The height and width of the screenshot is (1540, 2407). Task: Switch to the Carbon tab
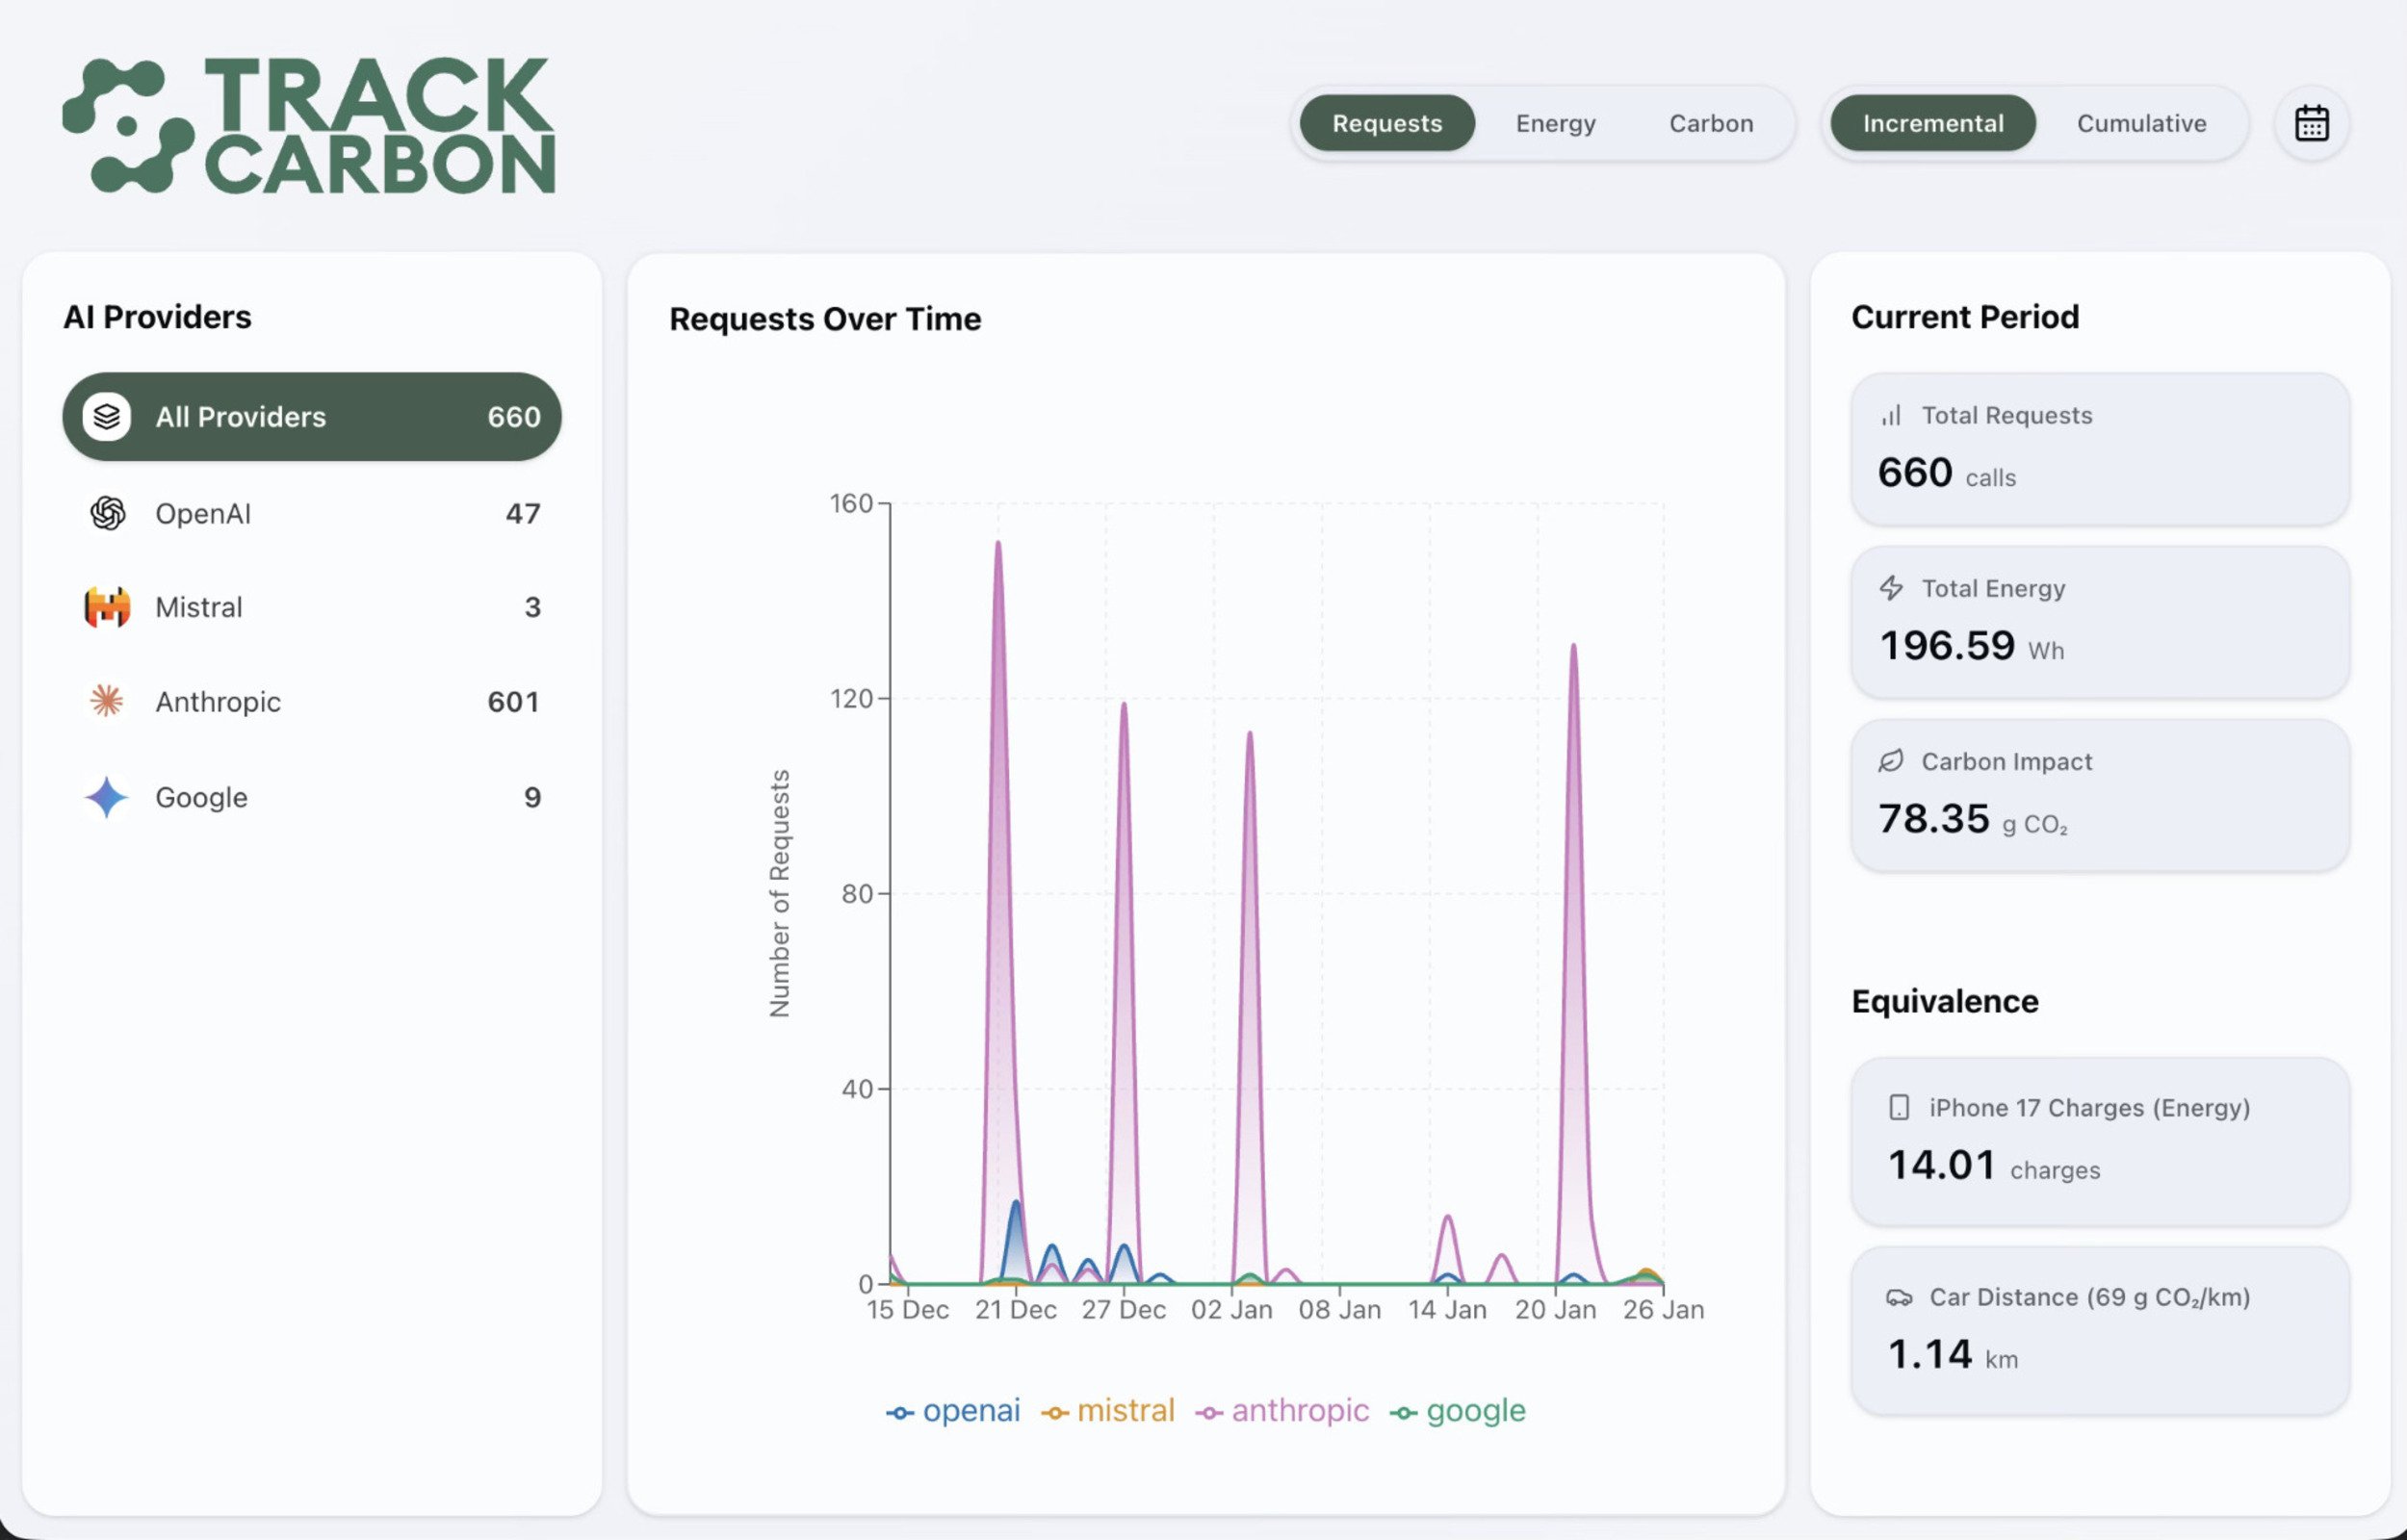pos(1710,123)
